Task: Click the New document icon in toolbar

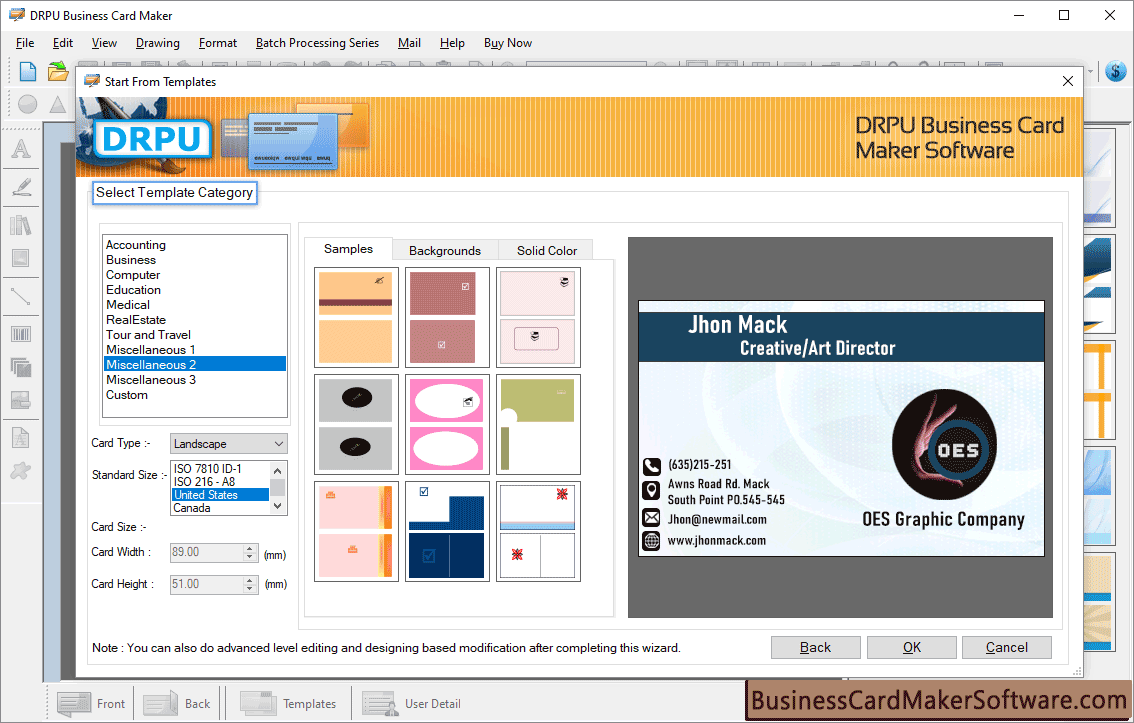Action: click(x=27, y=72)
